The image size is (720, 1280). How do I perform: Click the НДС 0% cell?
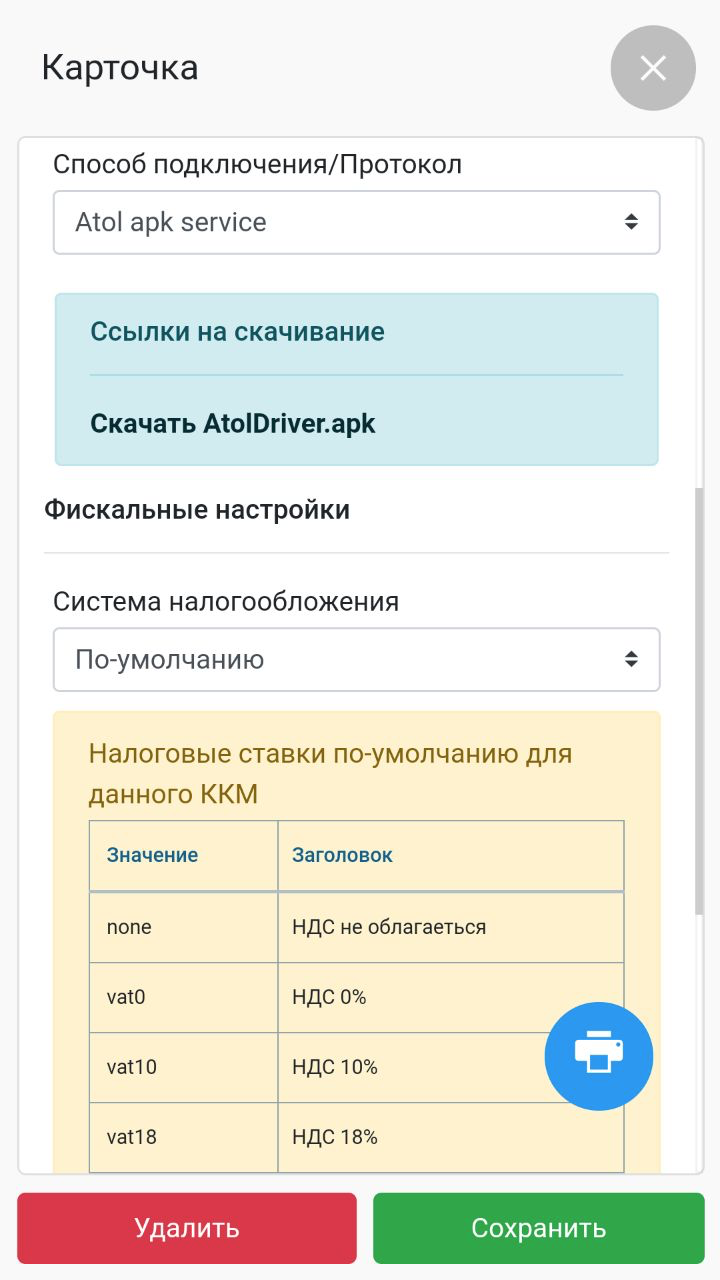(330, 997)
